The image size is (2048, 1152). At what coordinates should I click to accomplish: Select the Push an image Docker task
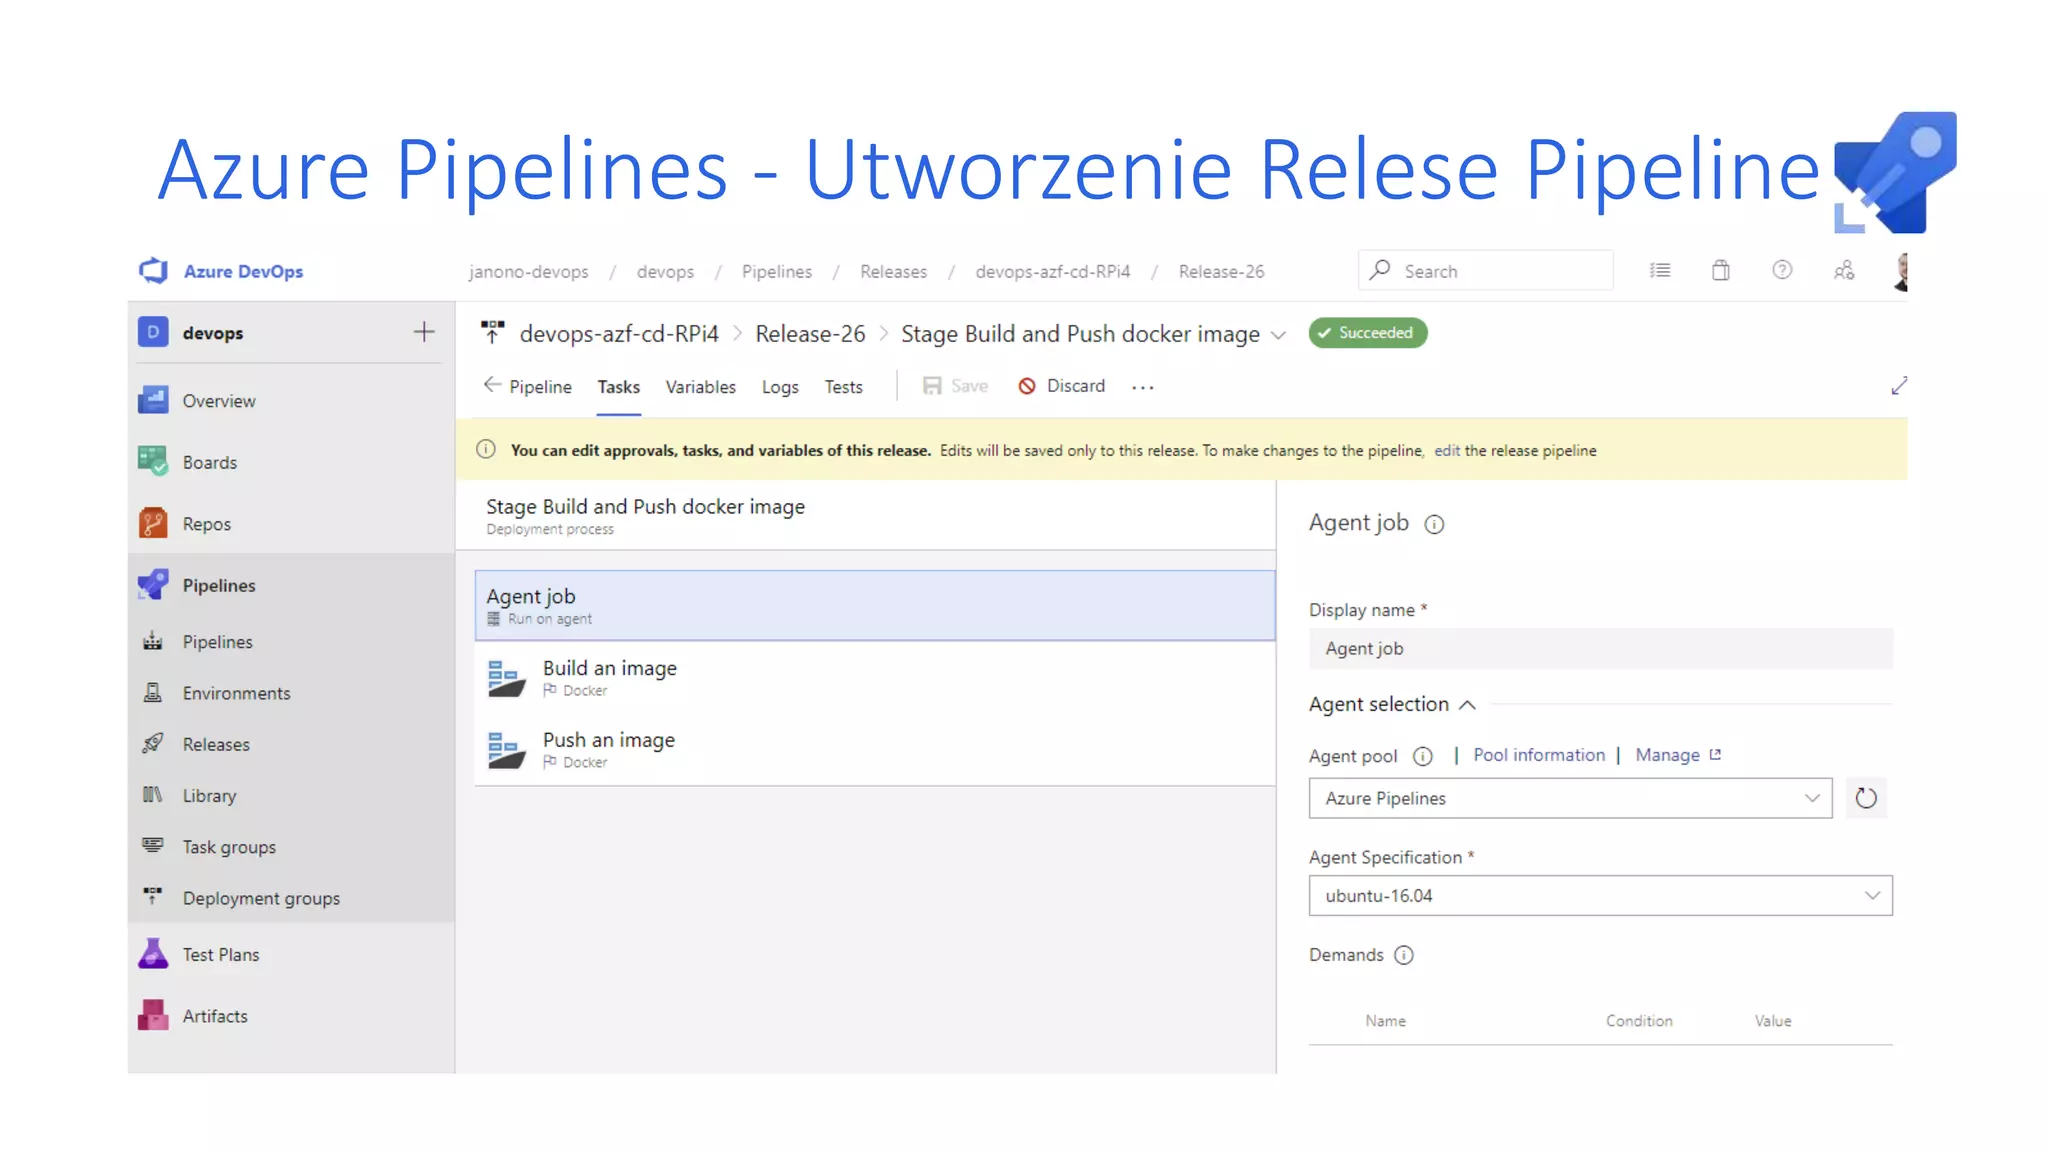(x=875, y=749)
